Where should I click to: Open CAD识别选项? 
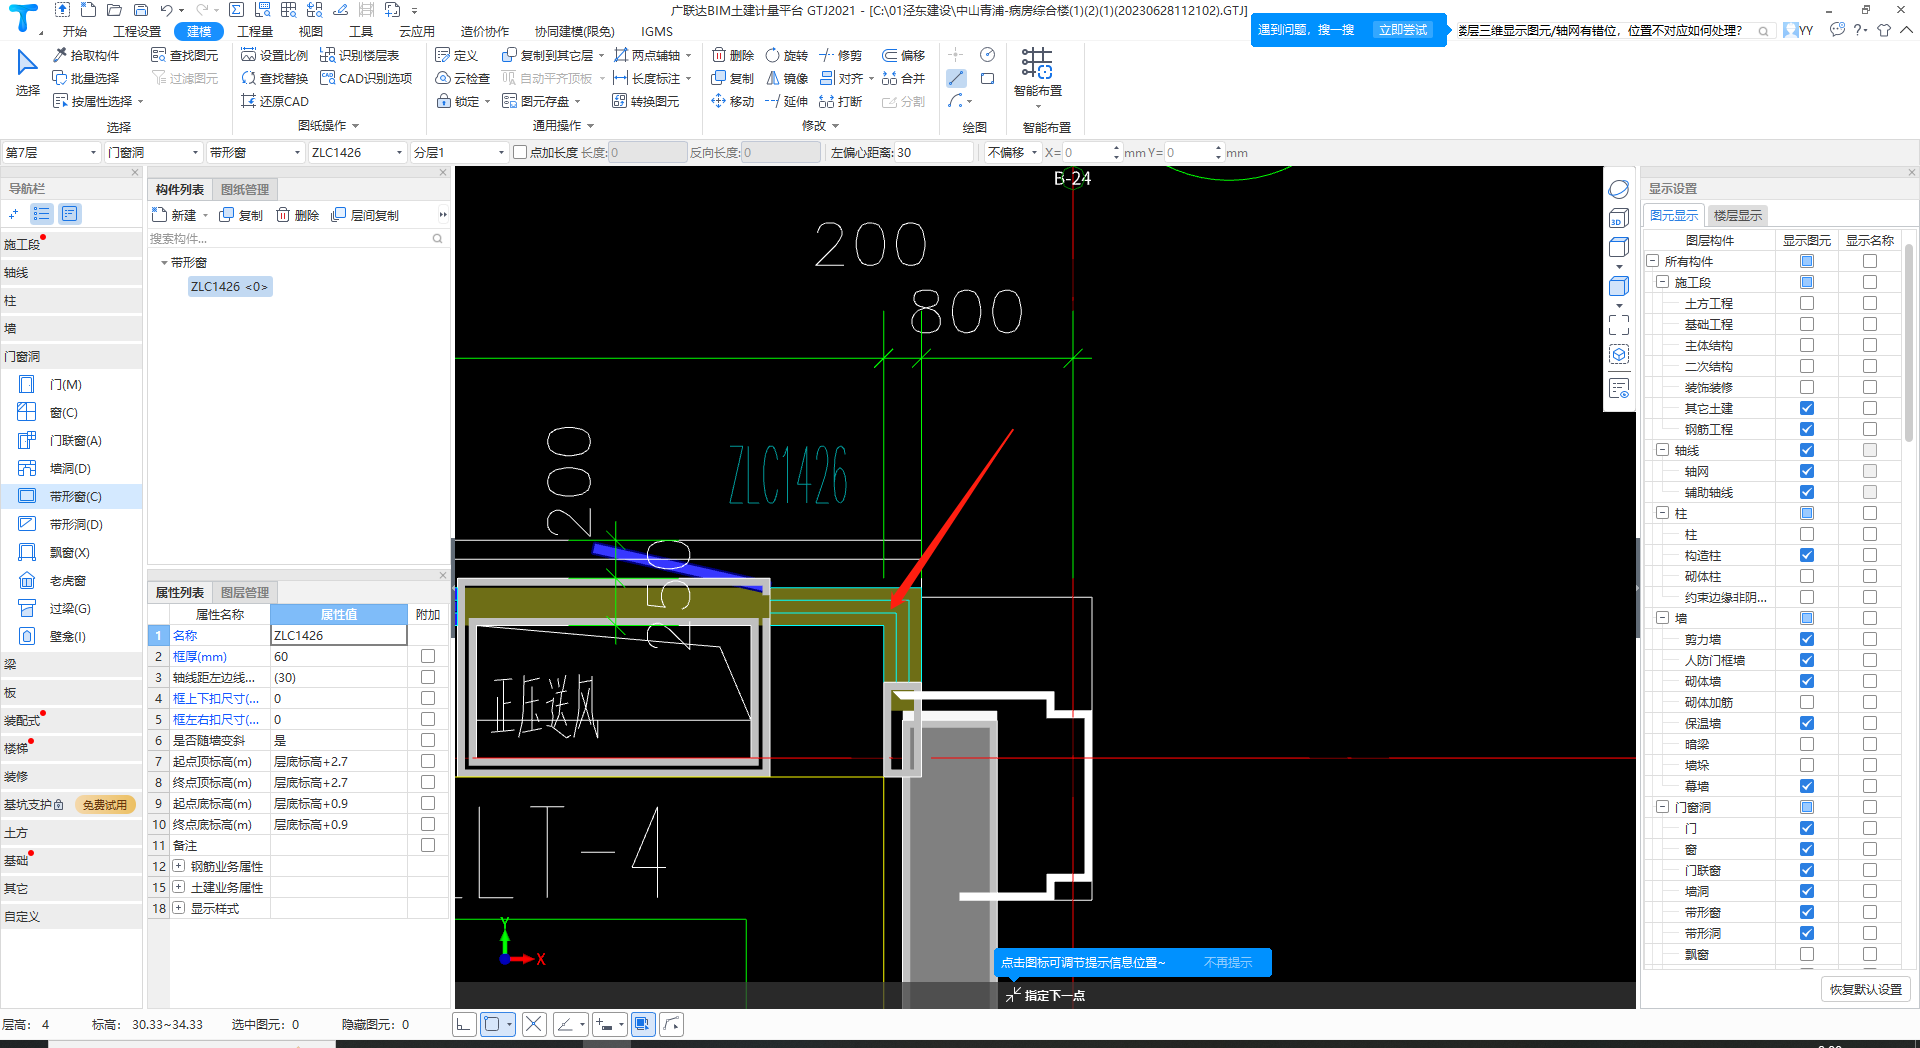(x=366, y=78)
